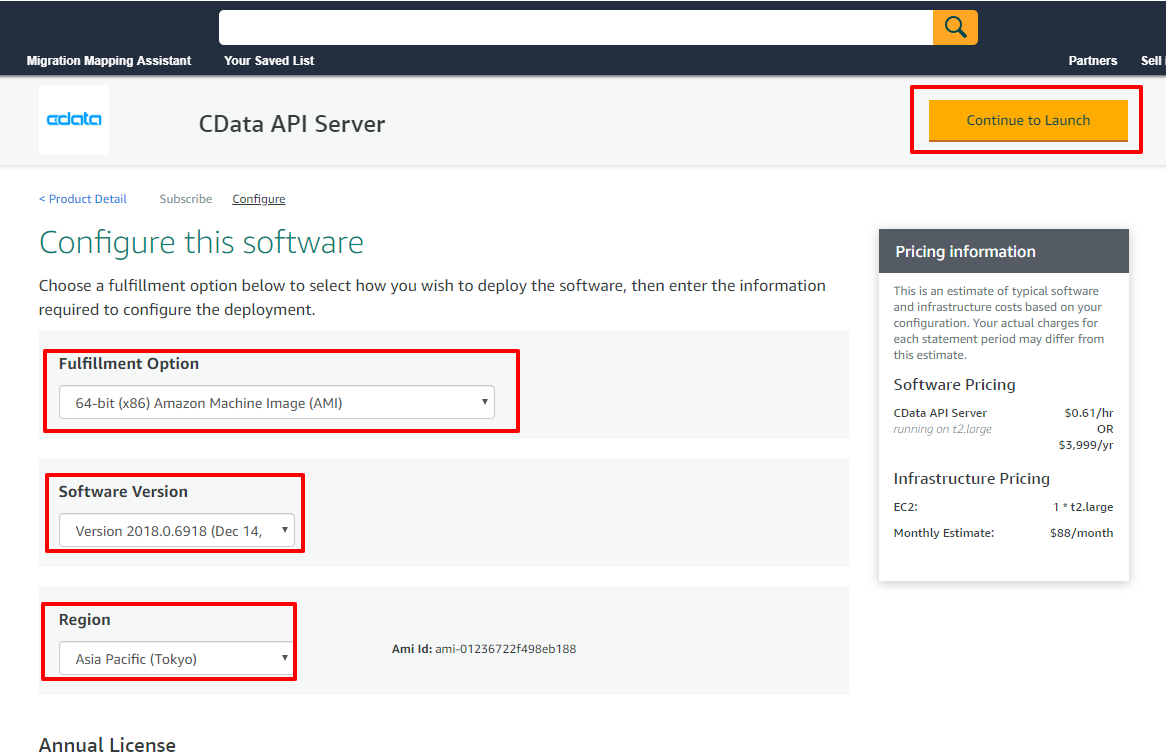Click the orange search magnifier button
1166x756 pixels.
click(x=955, y=28)
